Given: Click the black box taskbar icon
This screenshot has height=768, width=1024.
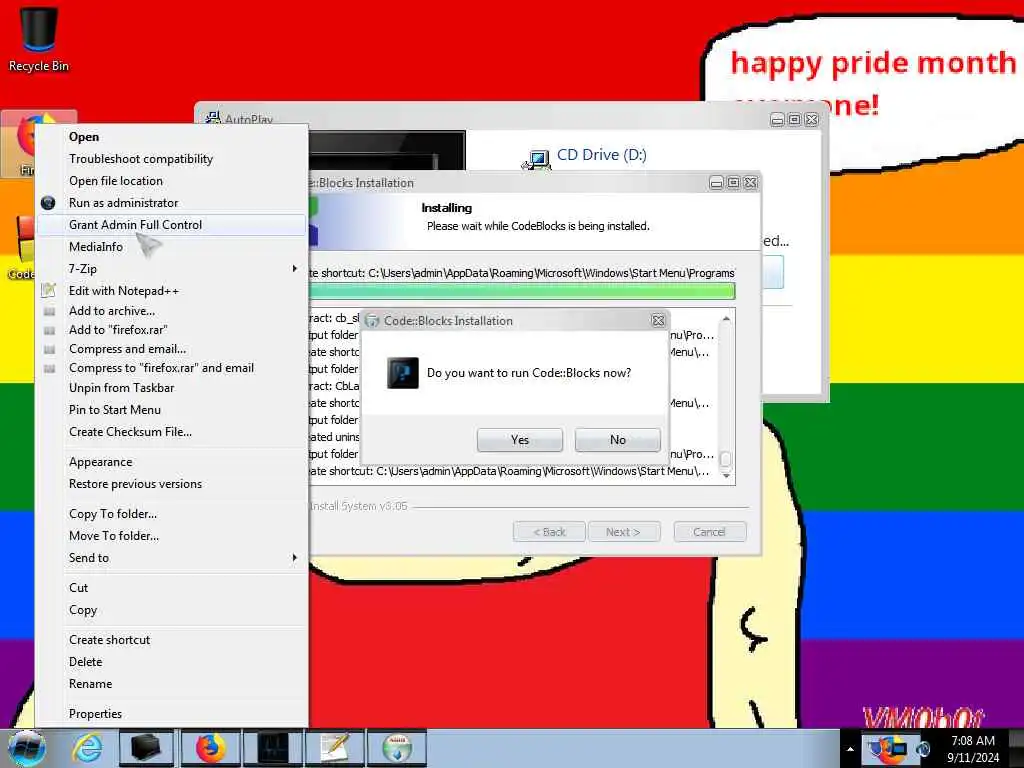Looking at the screenshot, I should (146, 748).
